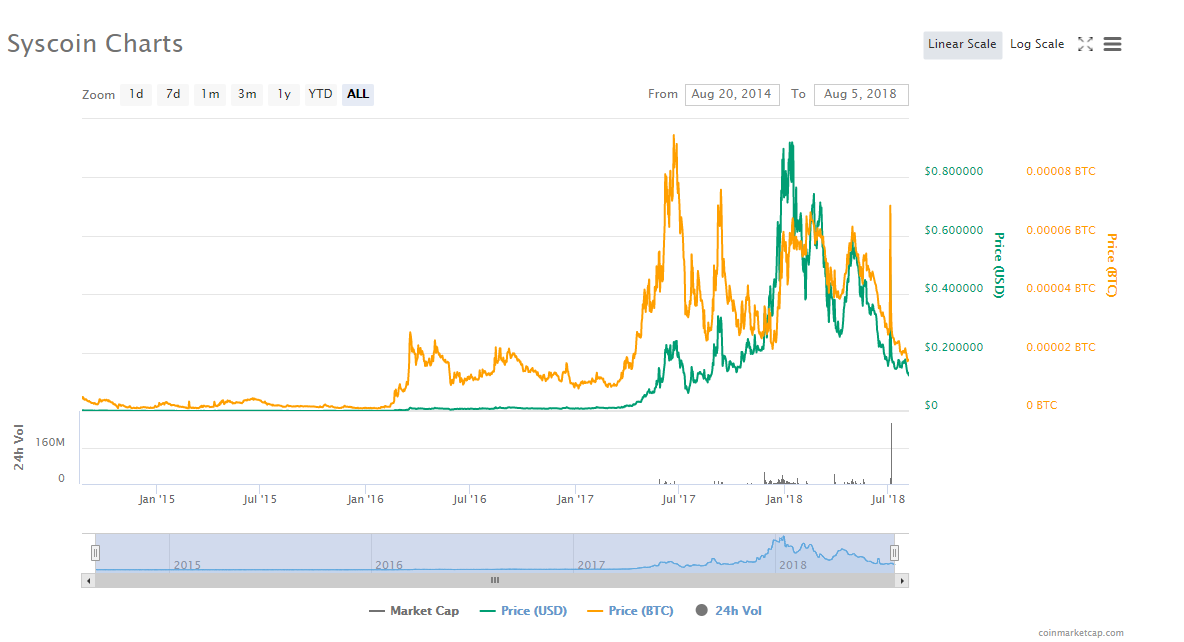Click the Jul '16 x-axis label
The image size is (1184, 642).
click(x=470, y=499)
